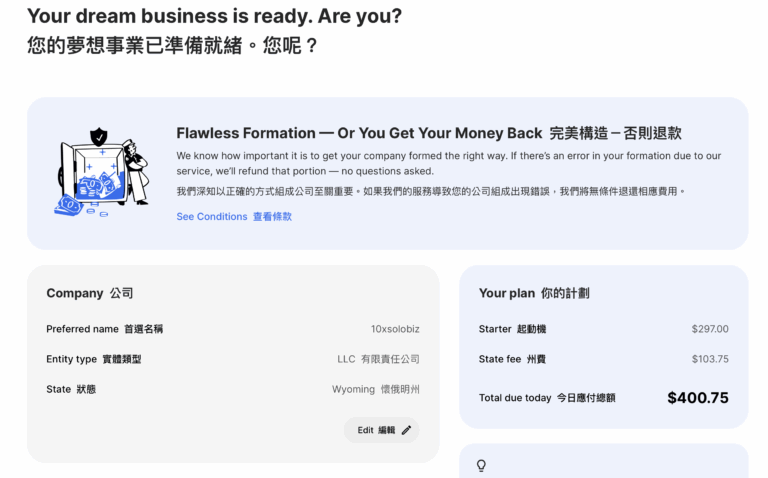The image size is (768, 478).
Task: Click the Starter plan label
Action: pos(512,329)
